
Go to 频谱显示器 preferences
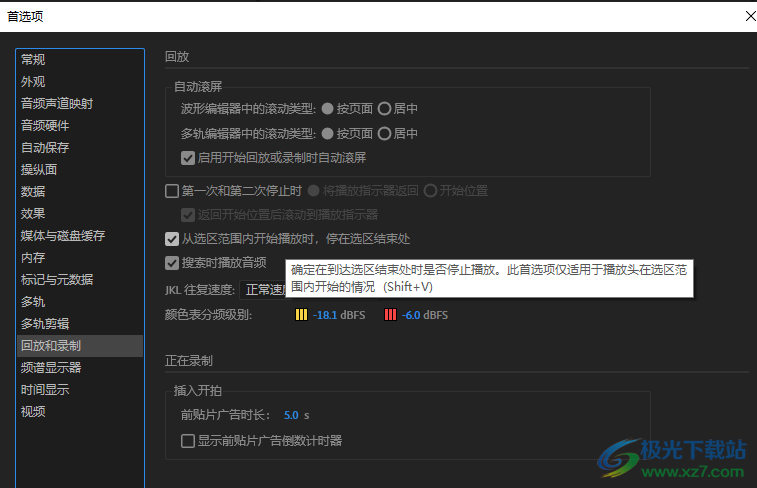click(51, 368)
